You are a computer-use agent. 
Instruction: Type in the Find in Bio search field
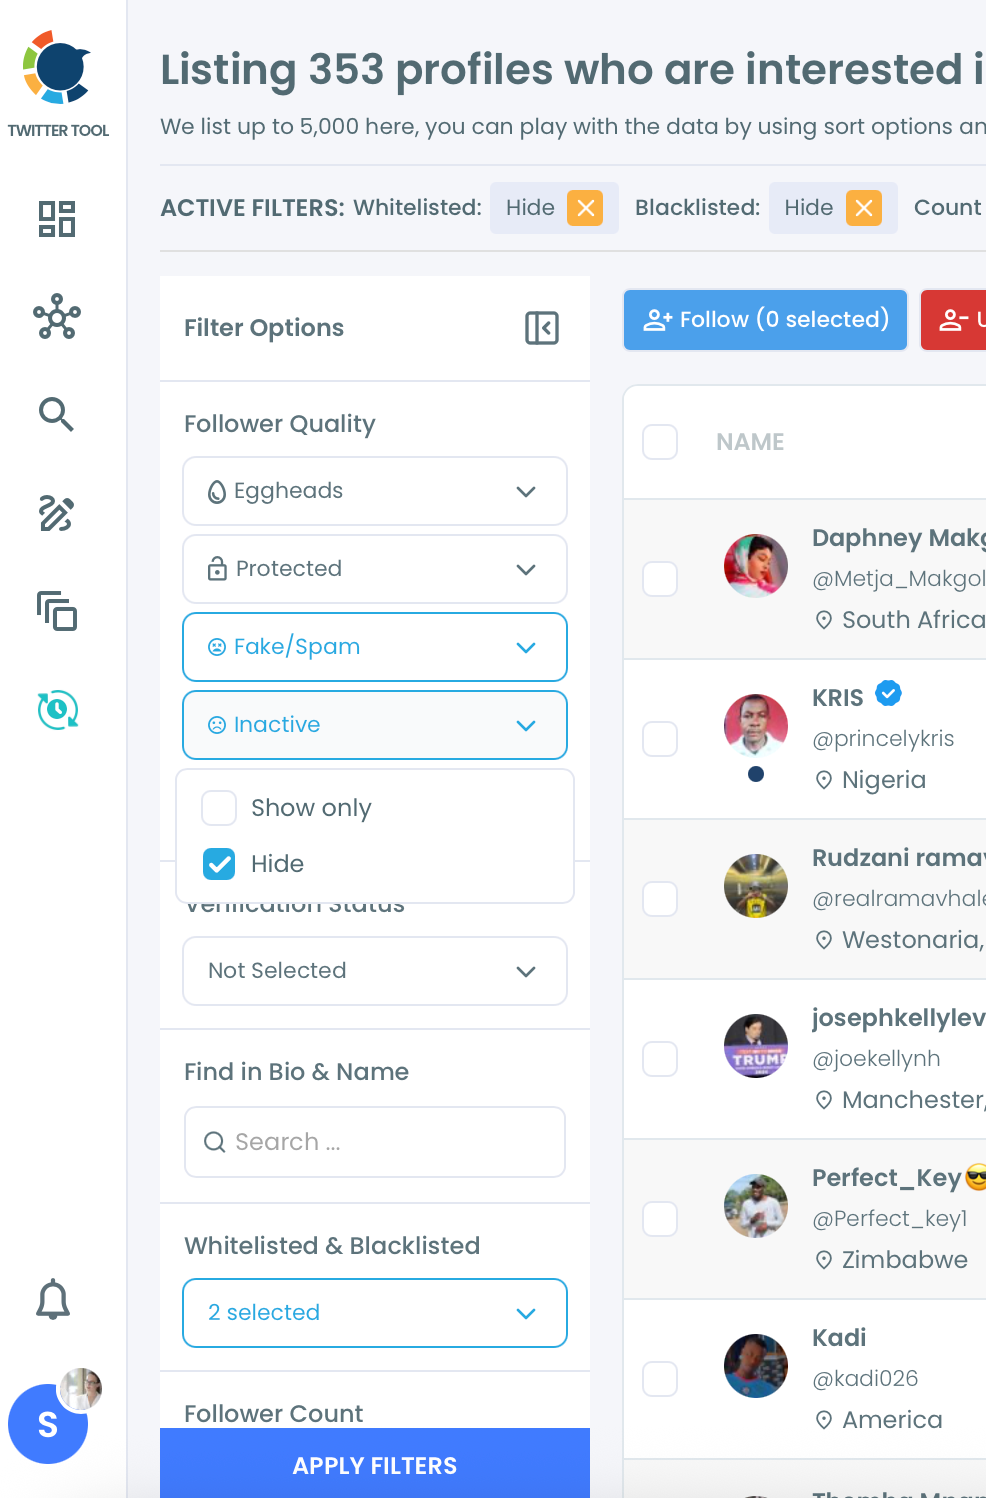click(375, 1142)
